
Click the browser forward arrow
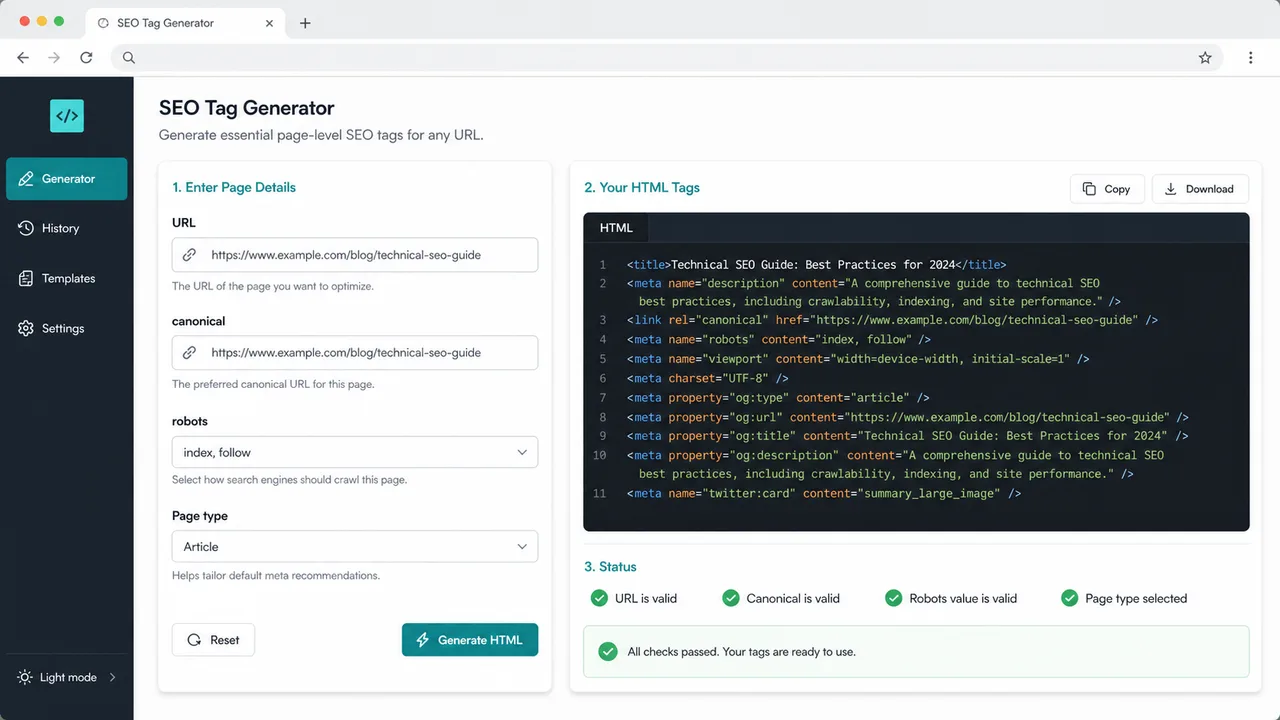point(54,58)
